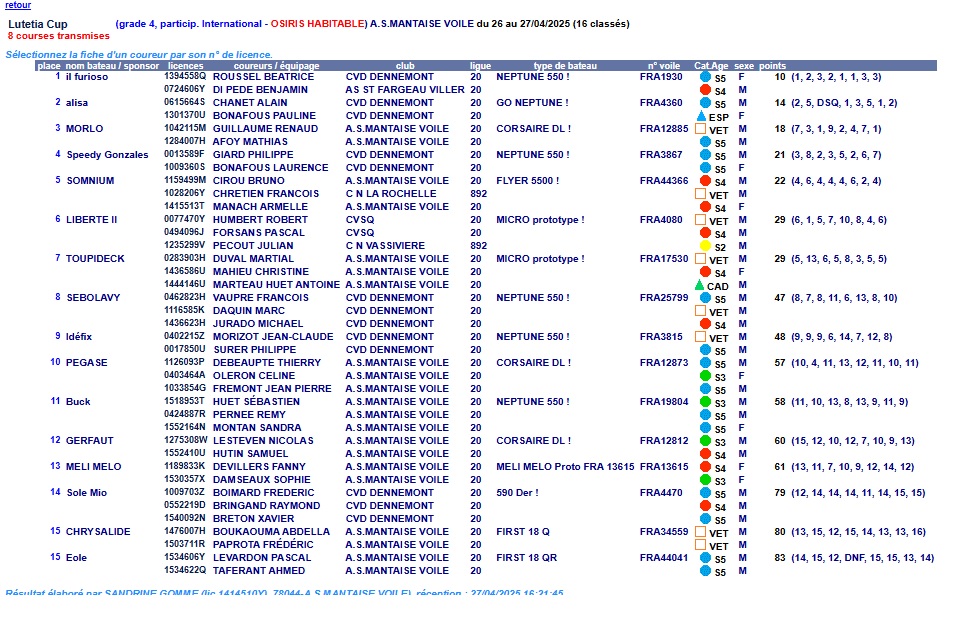Click 'coureurs / équipage' column header
This screenshot has height=618, width=970.
(x=277, y=66)
